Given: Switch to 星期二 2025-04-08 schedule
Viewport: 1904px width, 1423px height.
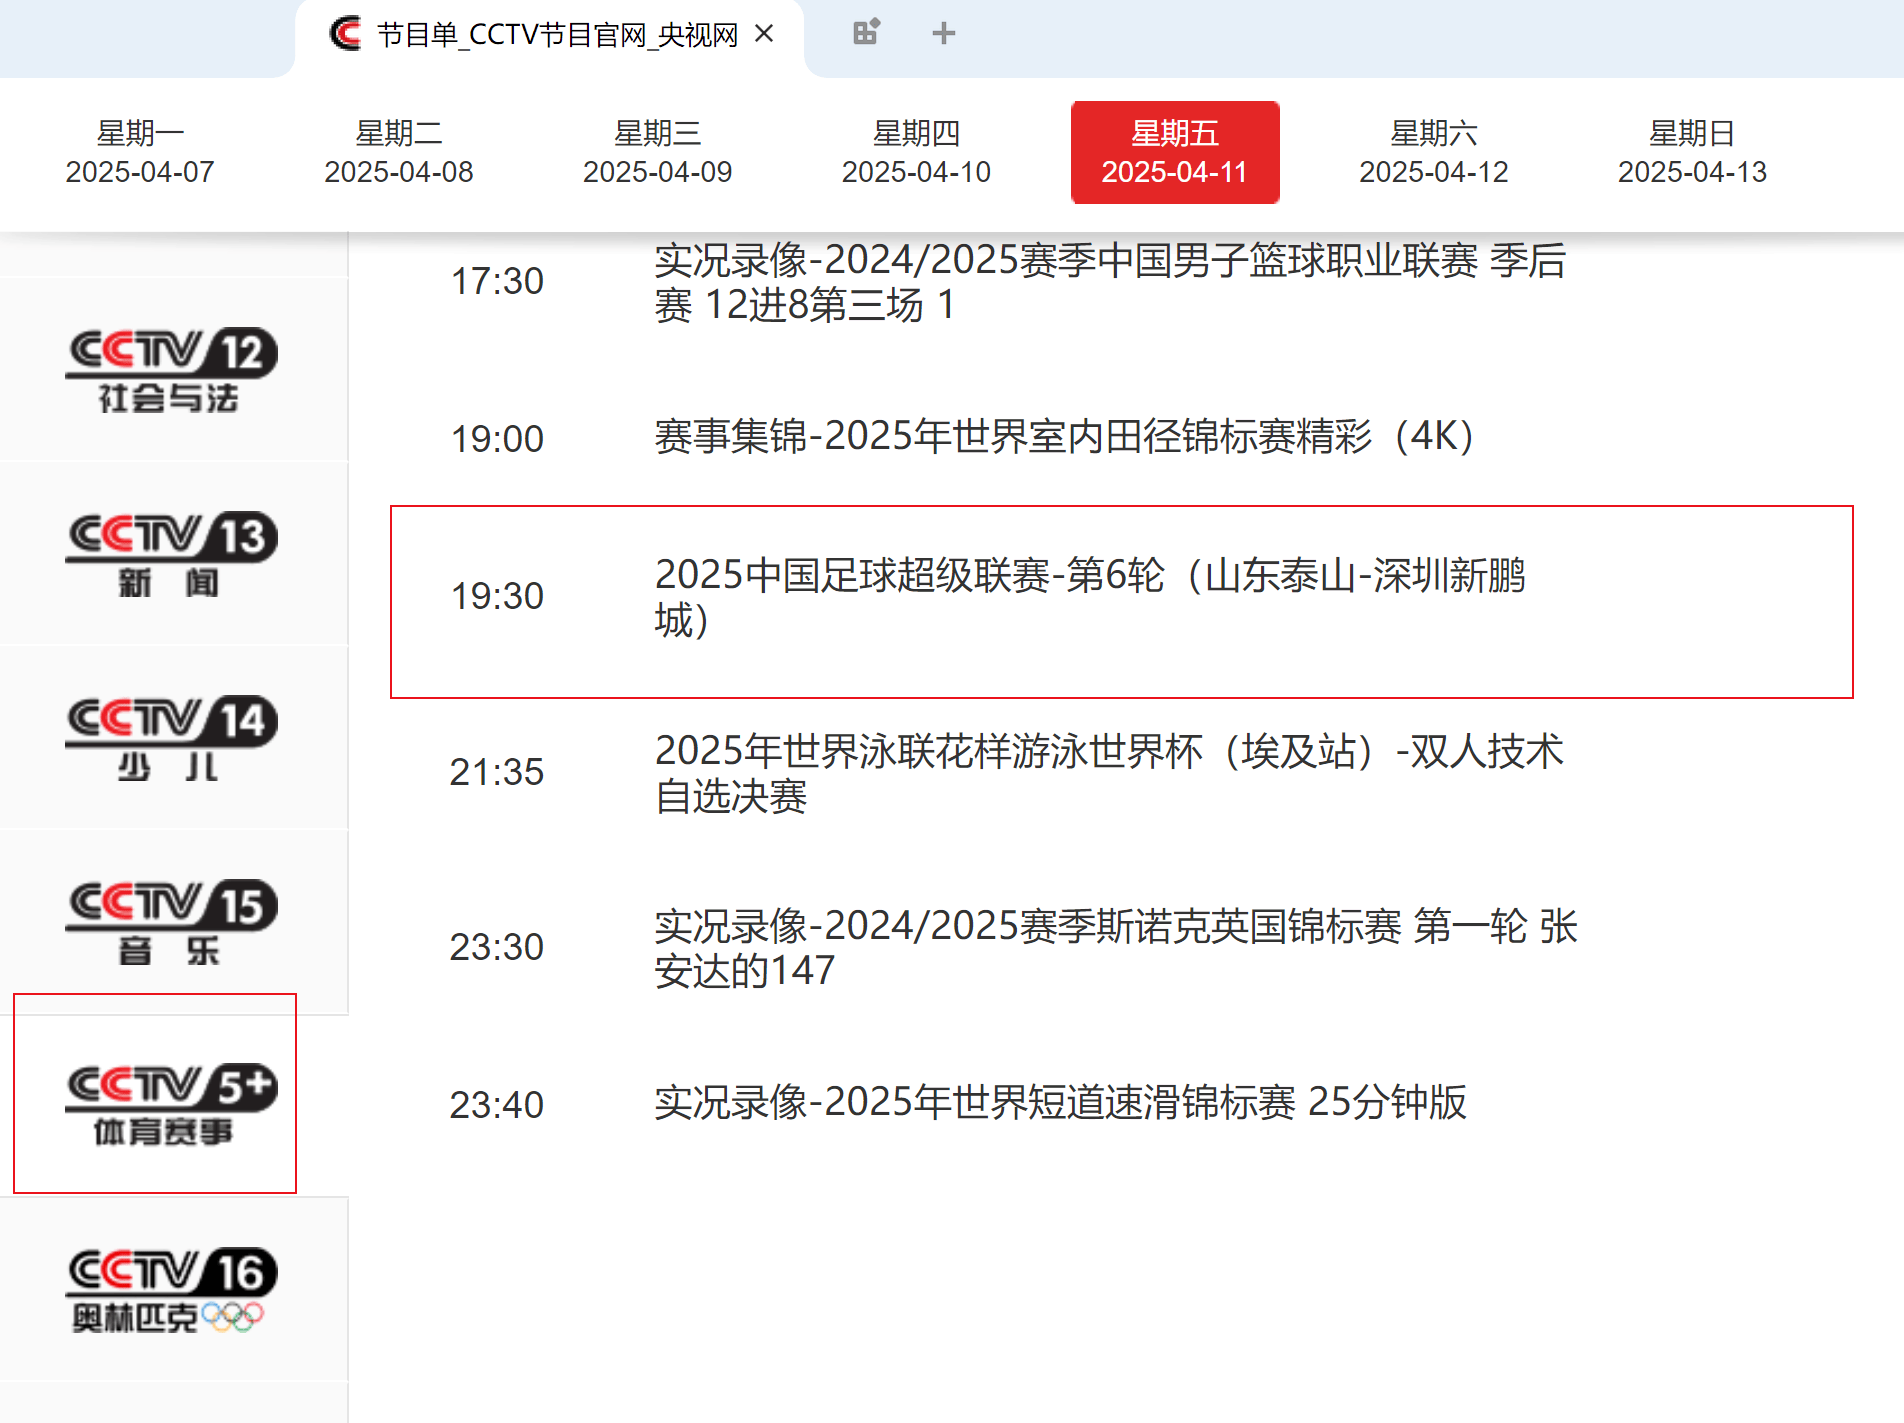Looking at the screenshot, I should click(x=399, y=152).
